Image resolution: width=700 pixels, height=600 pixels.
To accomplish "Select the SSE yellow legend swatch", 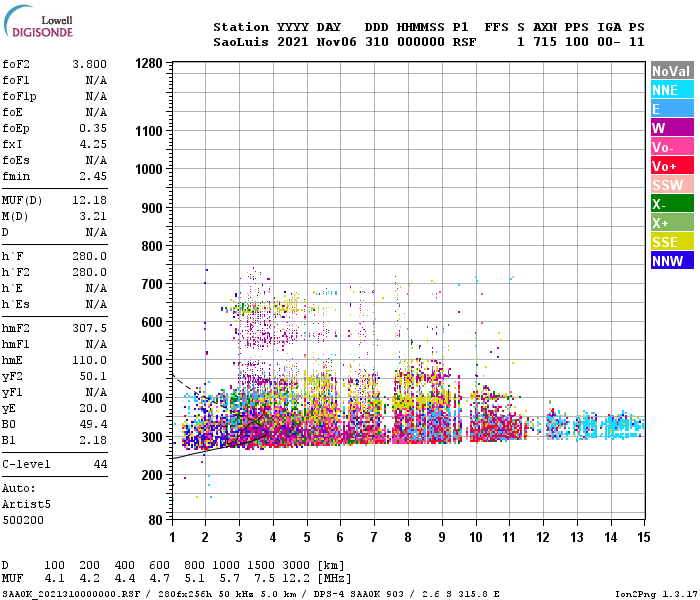I will (672, 242).
